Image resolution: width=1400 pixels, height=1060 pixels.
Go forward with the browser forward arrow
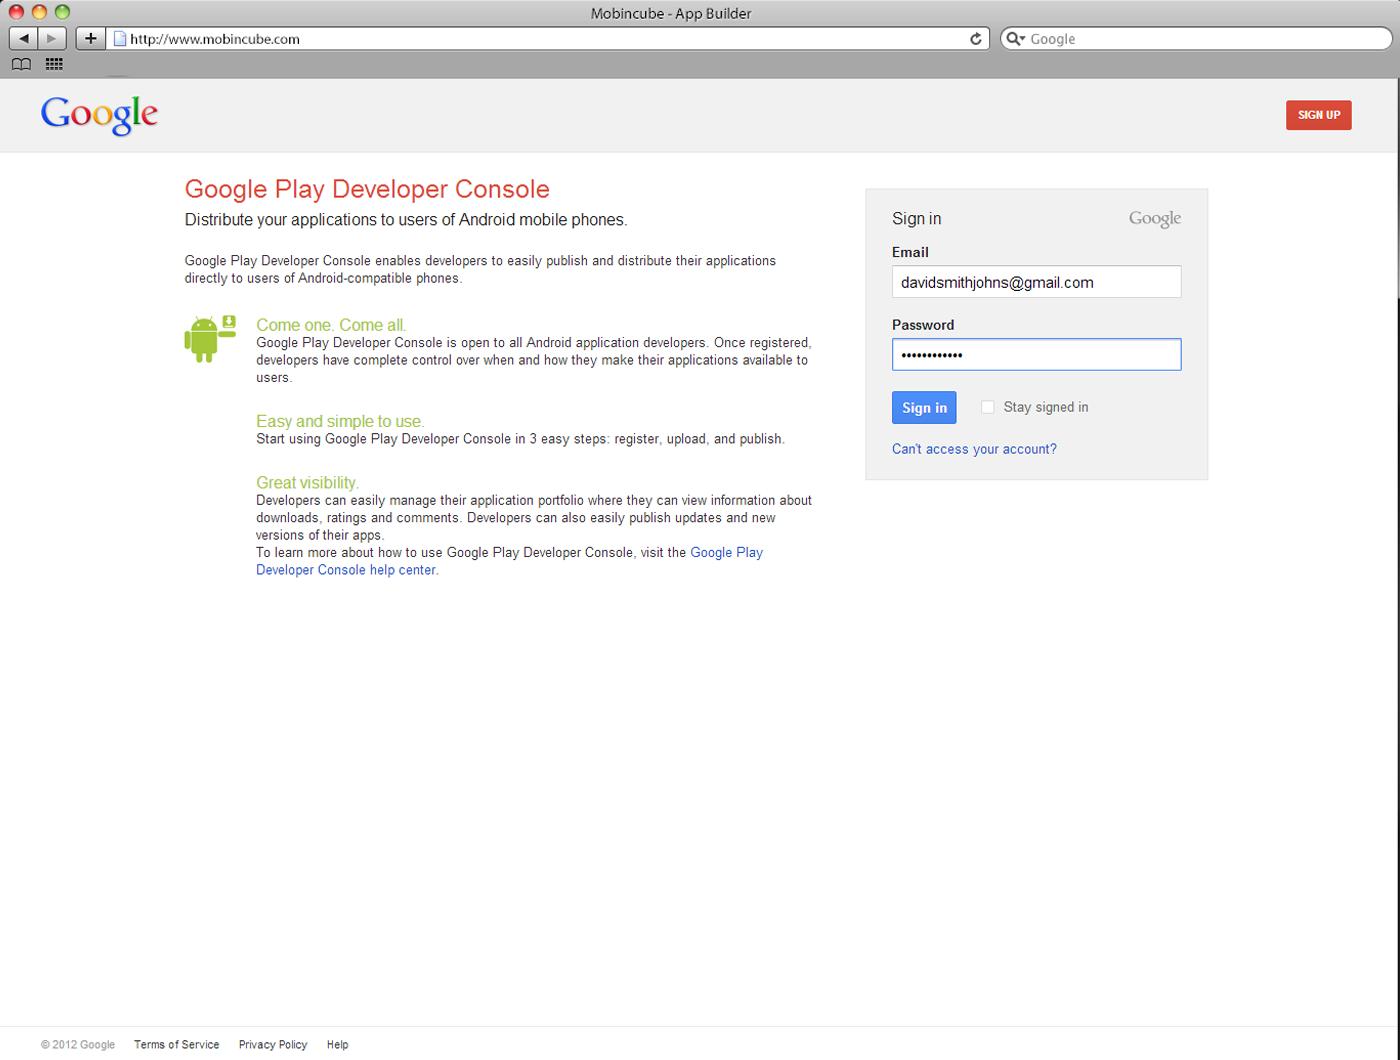click(52, 38)
